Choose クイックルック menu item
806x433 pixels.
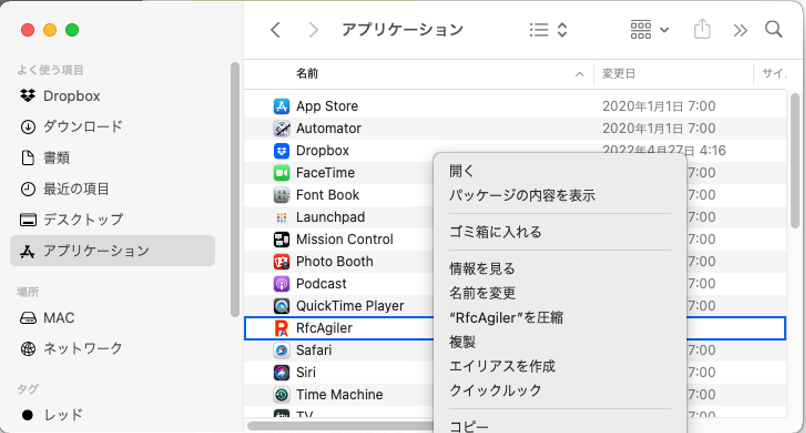(x=560, y=390)
